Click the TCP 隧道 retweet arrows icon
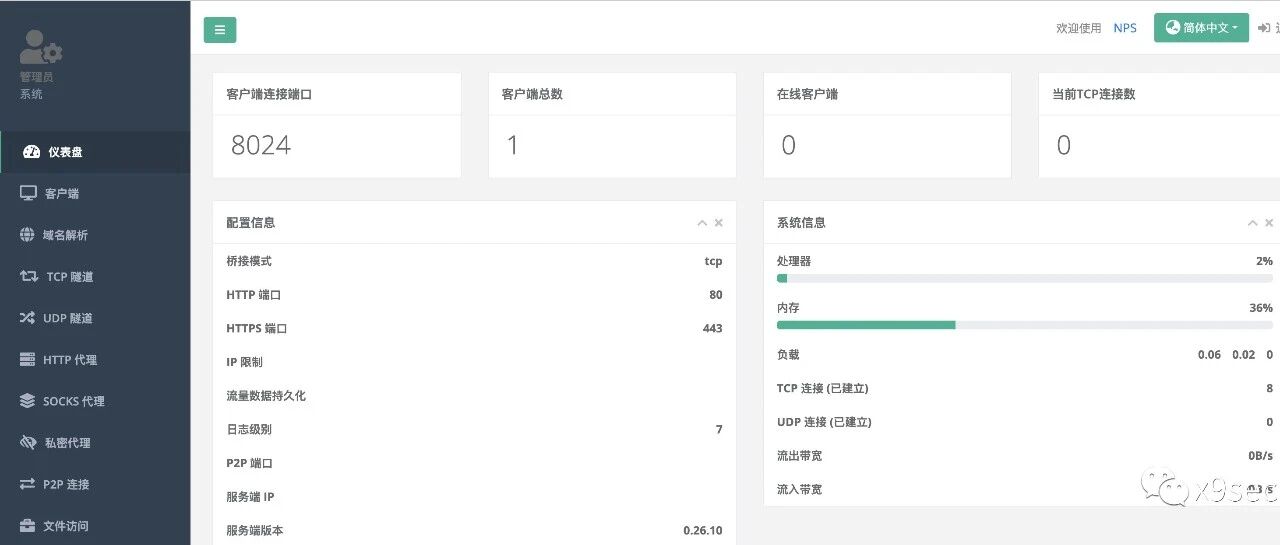1280x545 pixels. [30, 276]
